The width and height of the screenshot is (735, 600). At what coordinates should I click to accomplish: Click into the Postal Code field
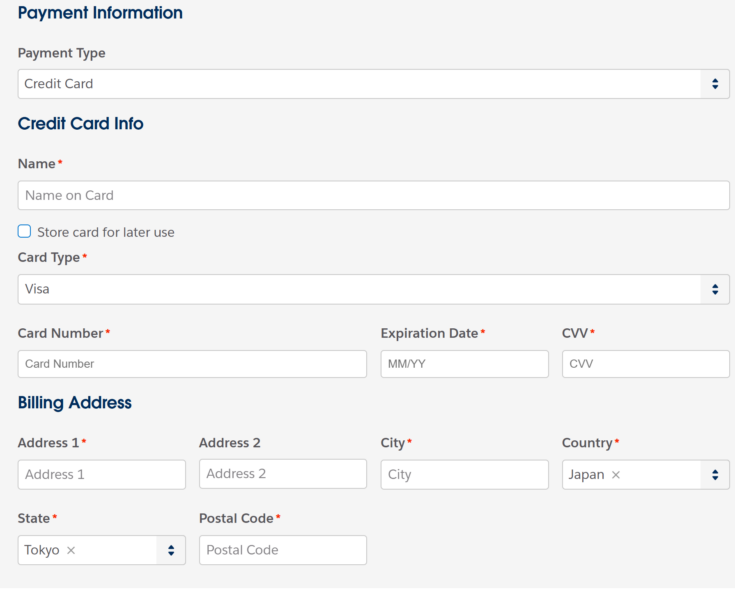pos(282,550)
